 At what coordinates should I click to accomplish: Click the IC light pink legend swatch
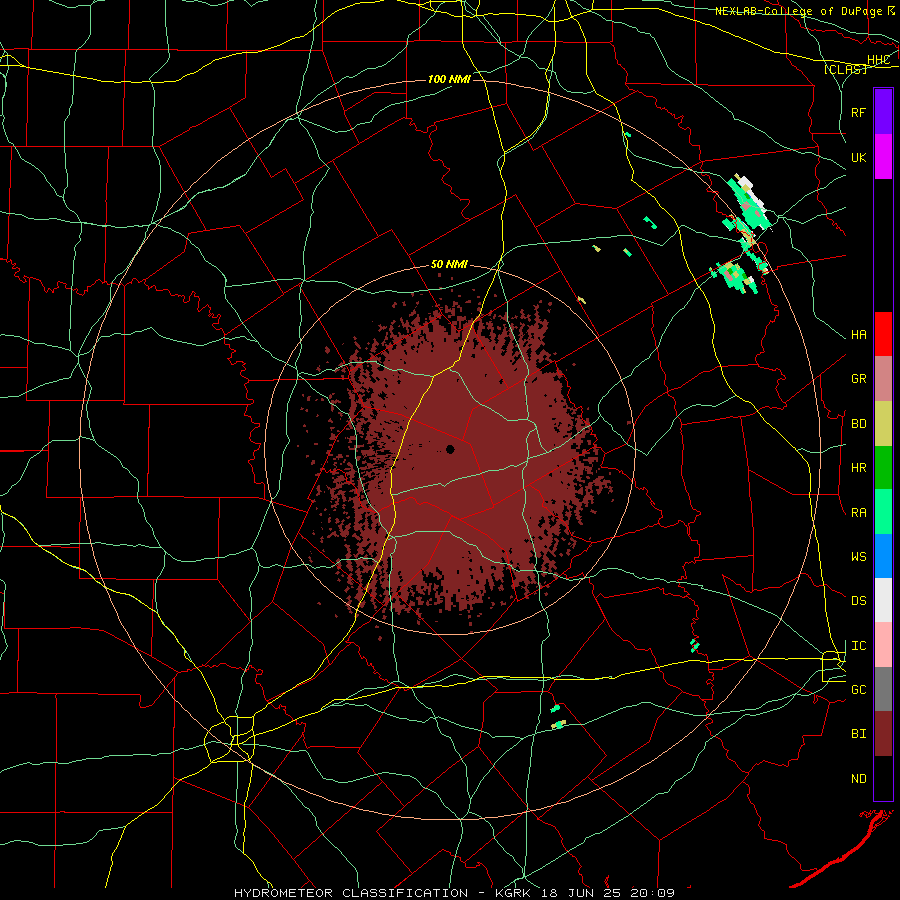(x=883, y=645)
